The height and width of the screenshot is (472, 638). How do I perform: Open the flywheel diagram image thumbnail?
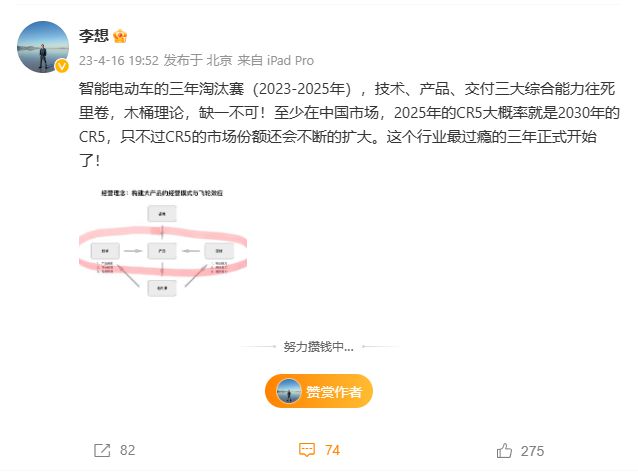coord(163,243)
